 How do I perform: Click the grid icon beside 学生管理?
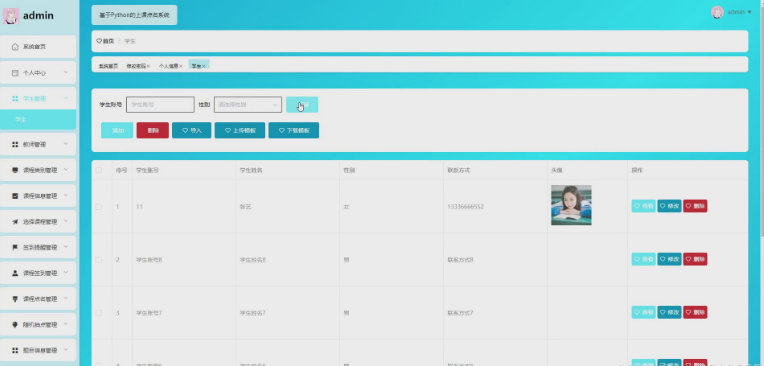(x=15, y=98)
